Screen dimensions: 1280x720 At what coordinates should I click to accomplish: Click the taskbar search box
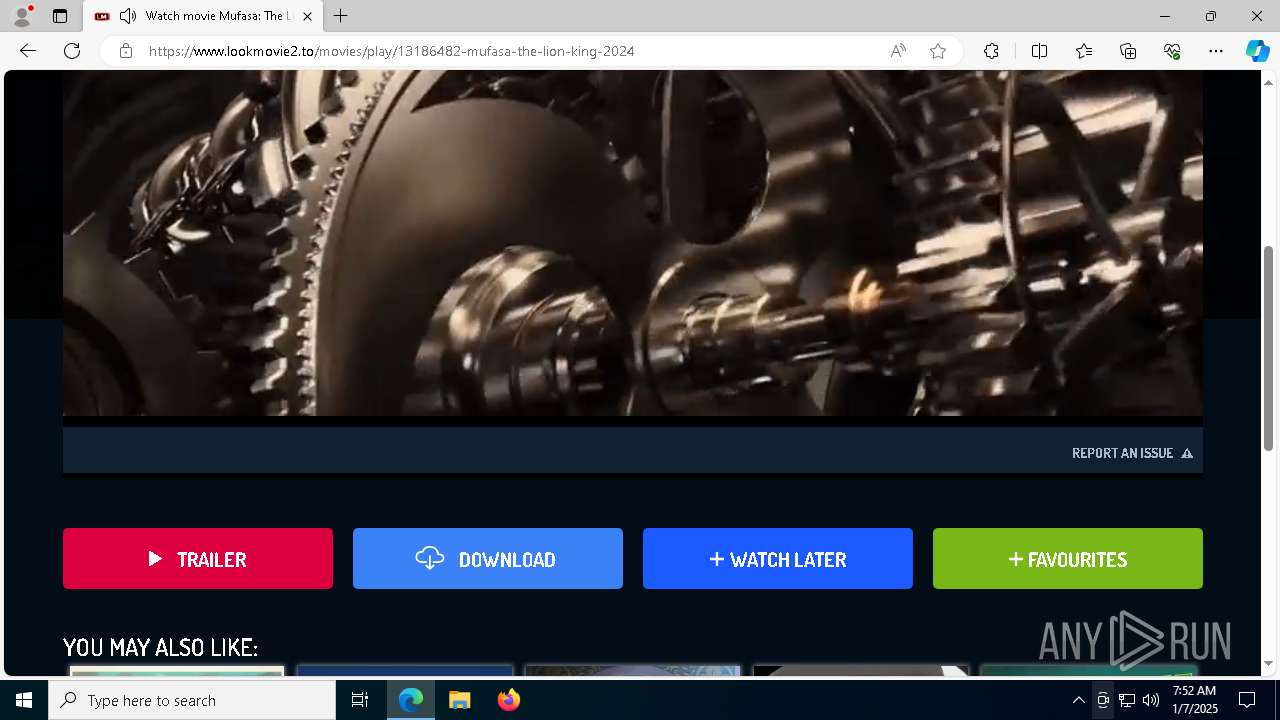tap(192, 700)
